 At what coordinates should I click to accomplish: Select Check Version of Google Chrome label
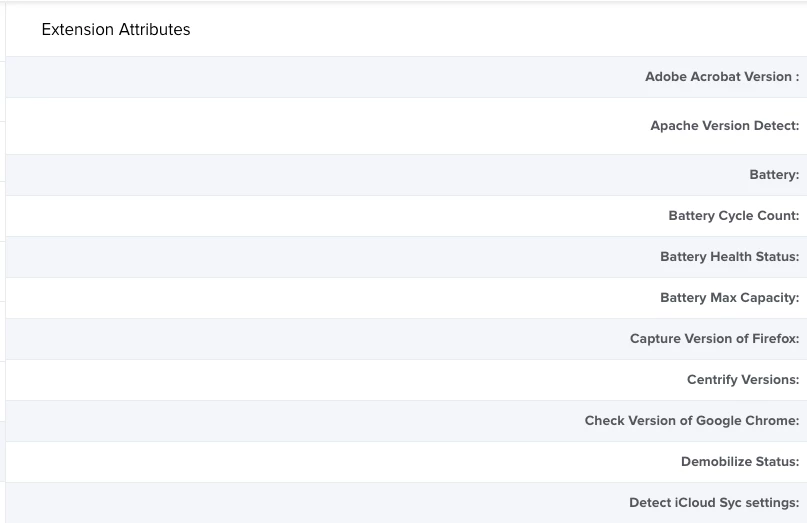(692, 421)
